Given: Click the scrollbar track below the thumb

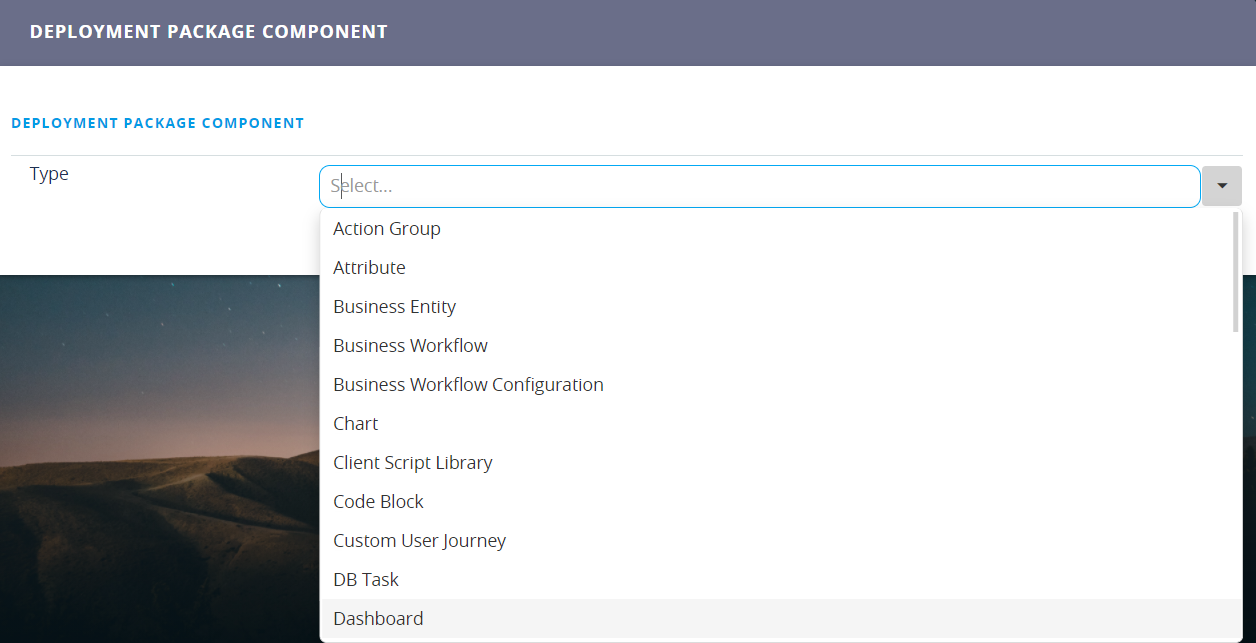Looking at the screenshot, I should click(x=1236, y=480).
